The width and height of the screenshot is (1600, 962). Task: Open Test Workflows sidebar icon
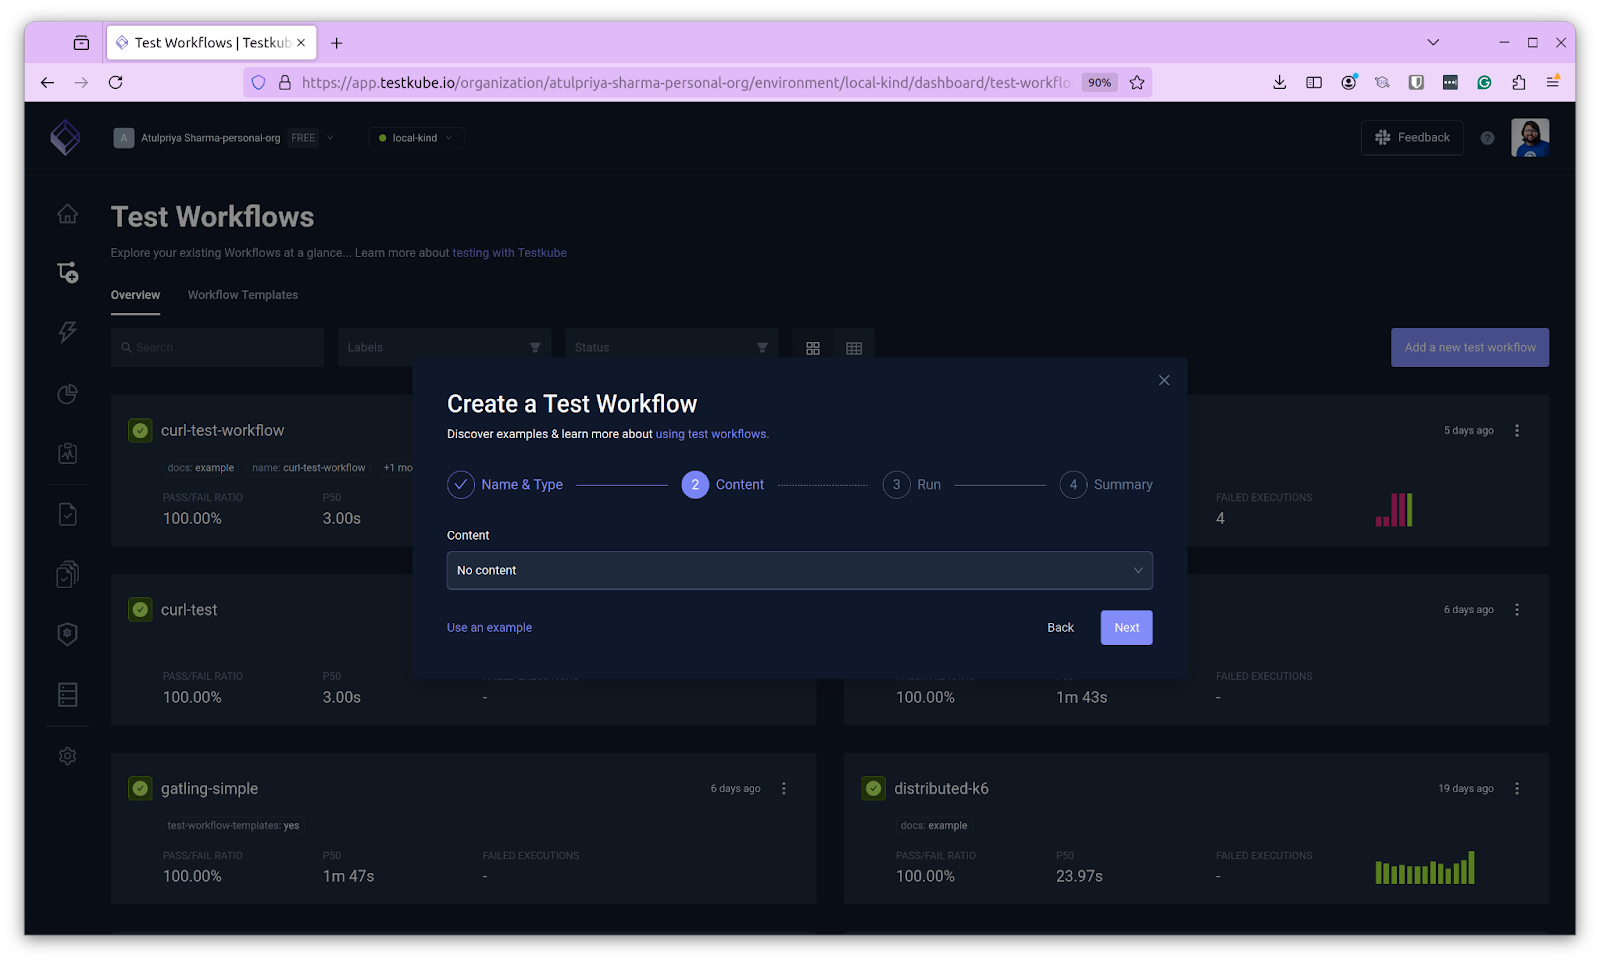click(x=67, y=272)
